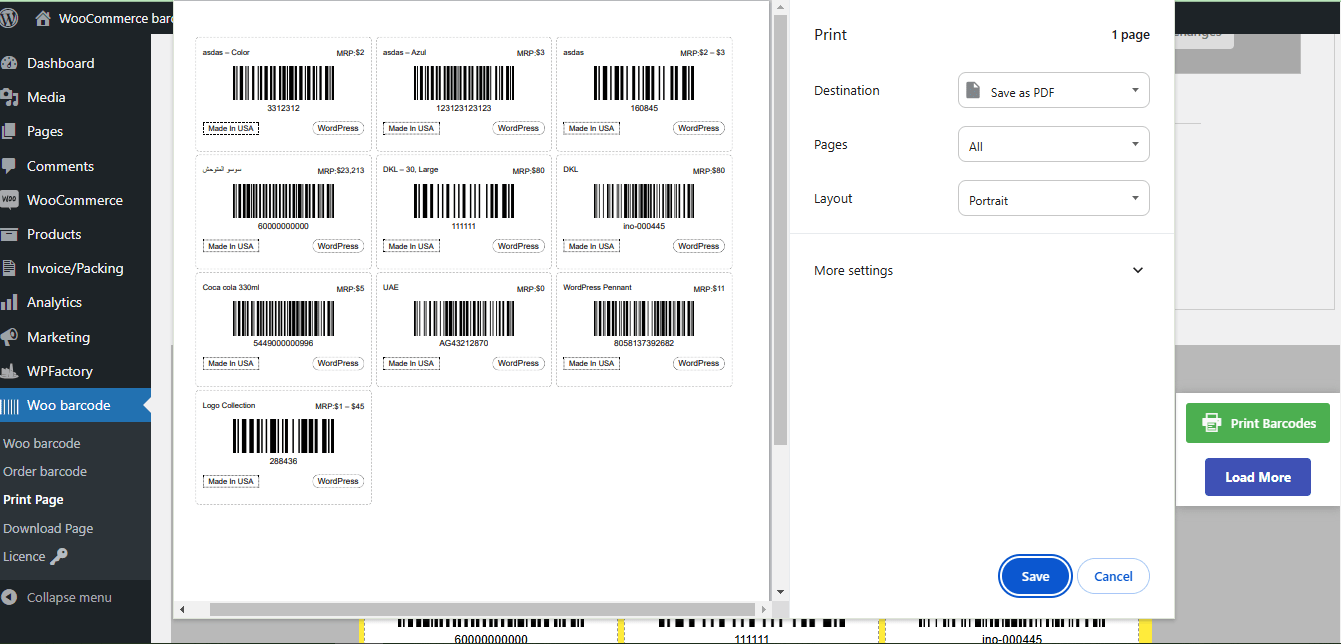Click the WooCommerce logo icon
Screen dimensions: 1341x644
pyautogui.click(x=10, y=200)
